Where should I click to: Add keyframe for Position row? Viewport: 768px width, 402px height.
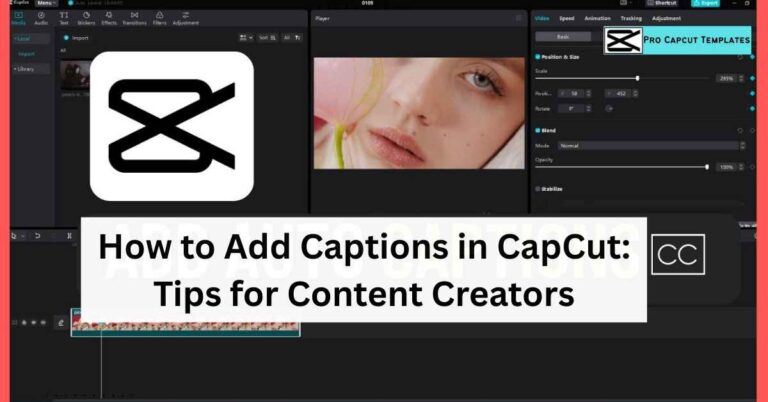click(x=752, y=93)
